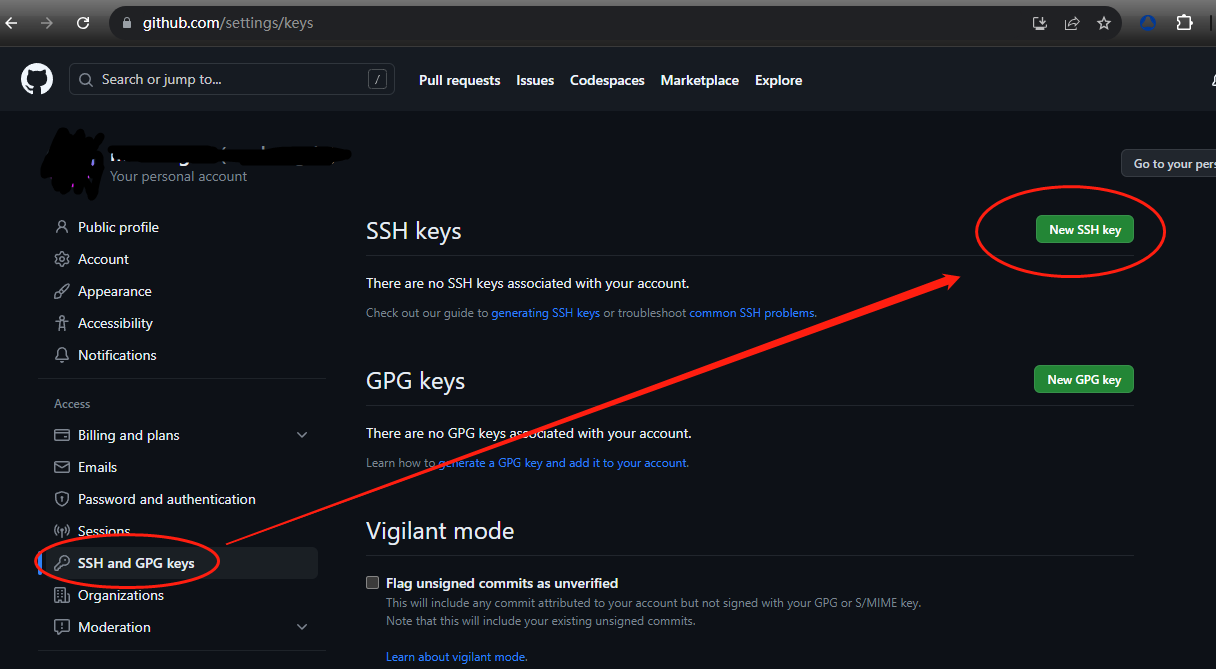Click the browser back arrow

click(12, 22)
